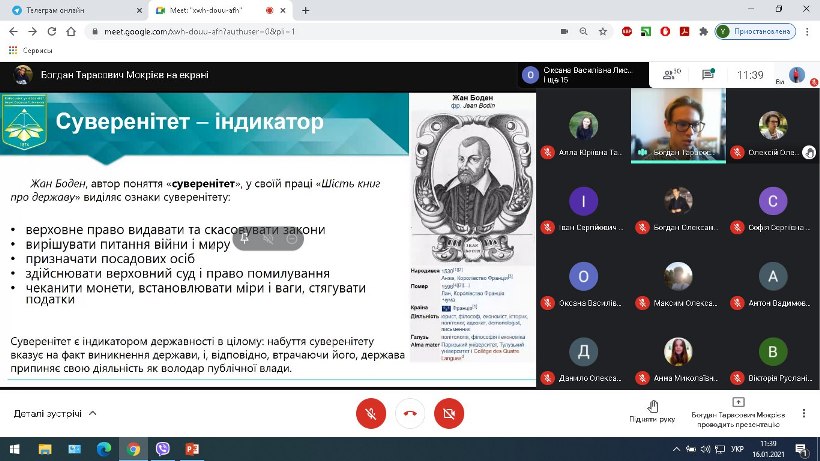Select Вікторія Руслані.. participant tile
The width and height of the screenshot is (820, 461).
(x=772, y=351)
